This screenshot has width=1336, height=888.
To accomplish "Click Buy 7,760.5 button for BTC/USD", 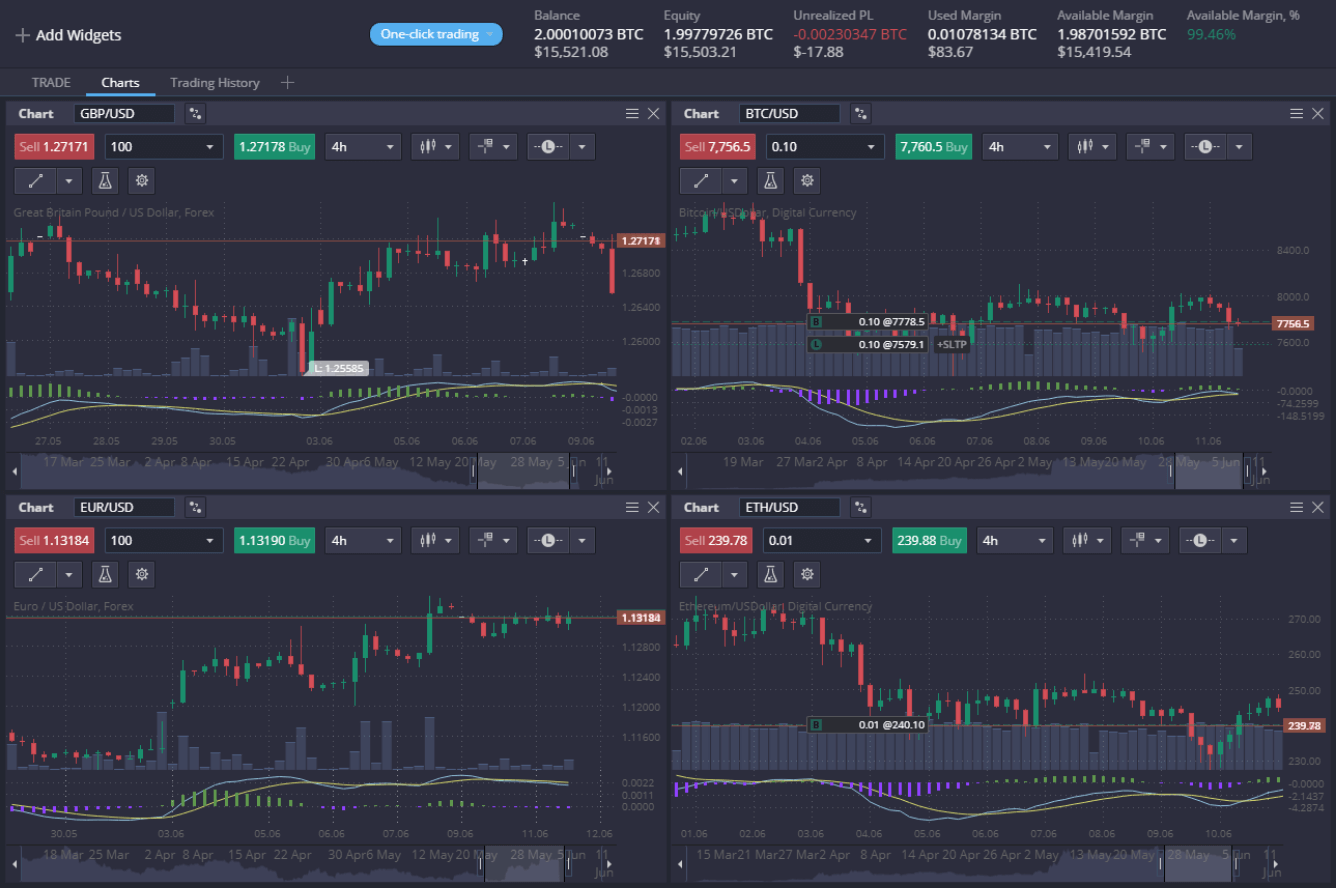I will pyautogui.click(x=933, y=147).
